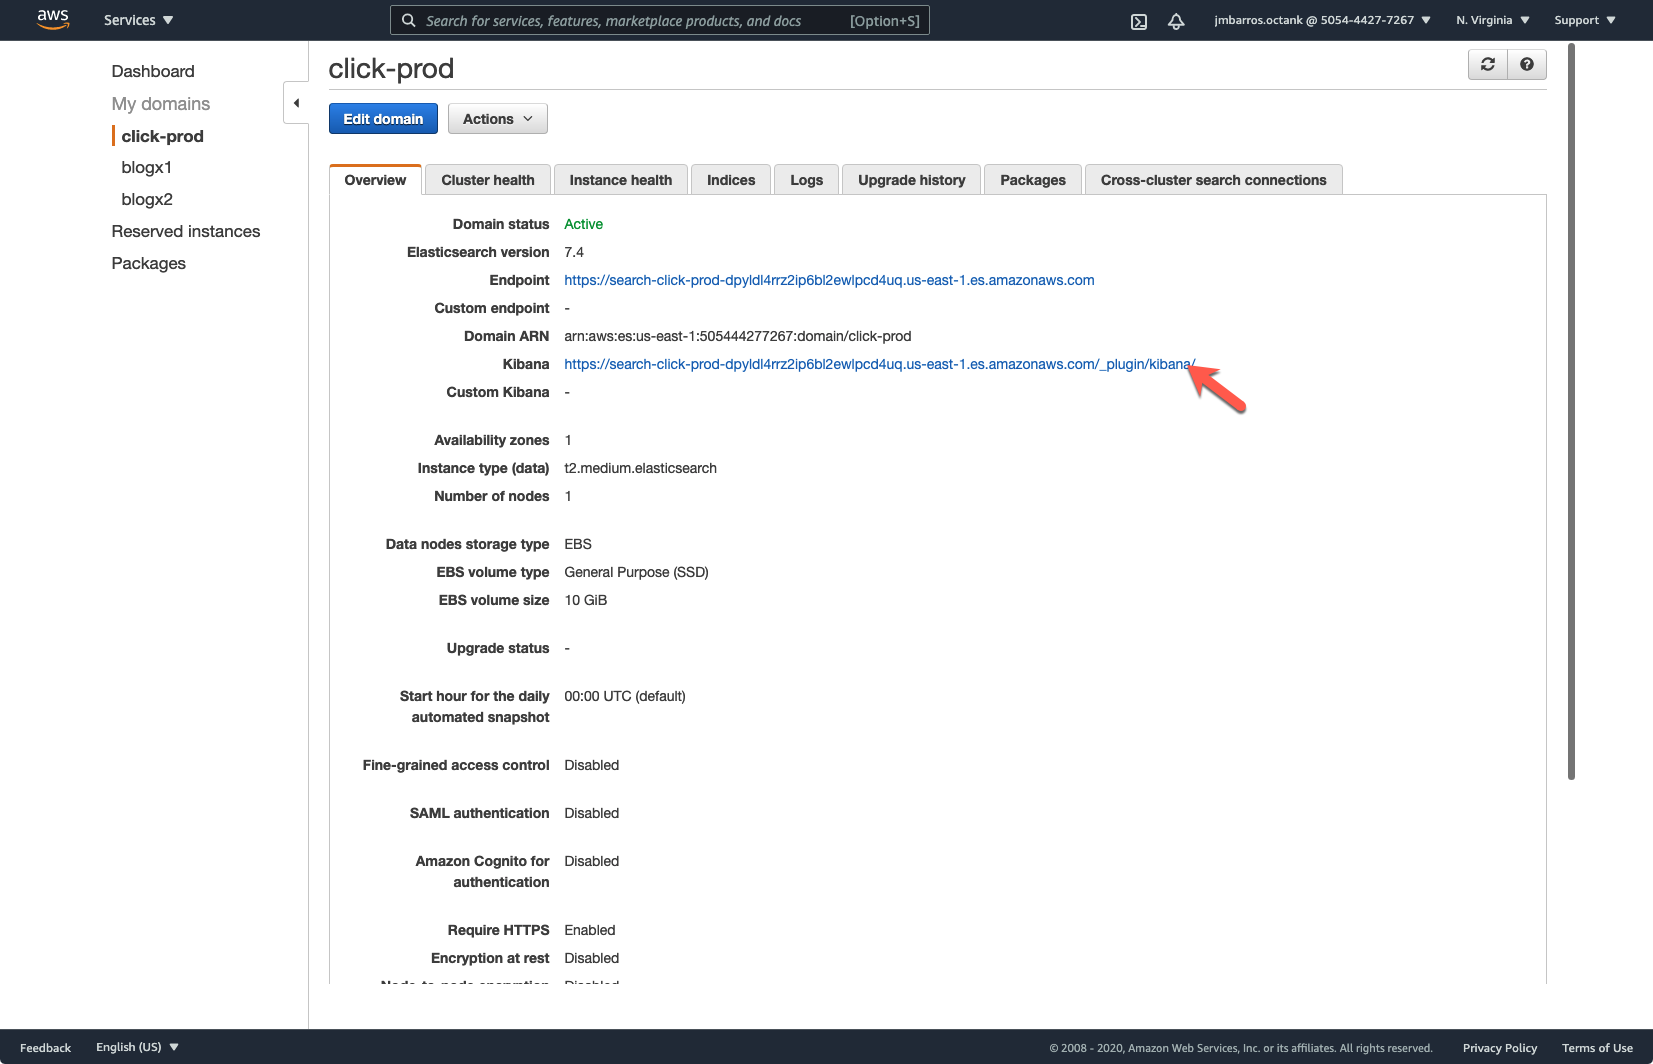Viewport: 1653px width, 1064px height.
Task: Expand the Support menu
Action: tap(1585, 20)
